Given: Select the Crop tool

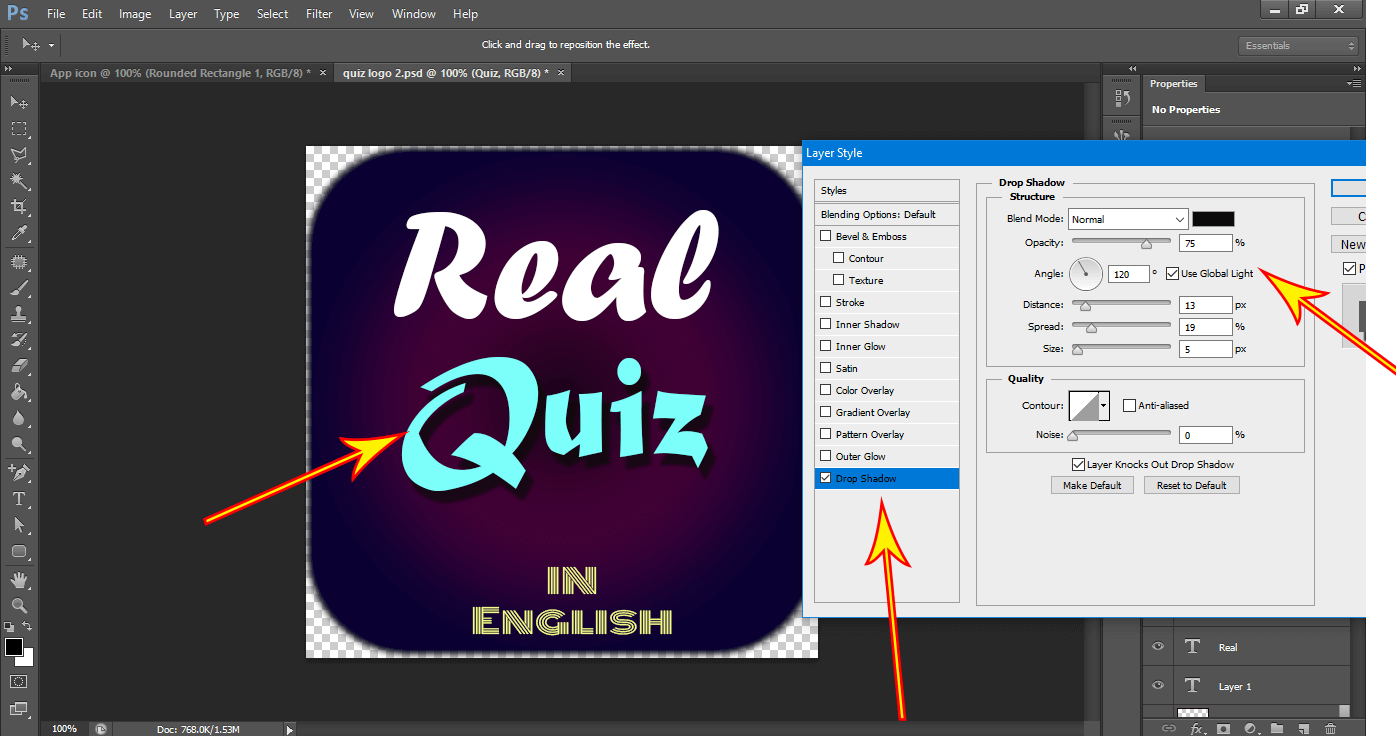Looking at the screenshot, I should tap(18, 207).
